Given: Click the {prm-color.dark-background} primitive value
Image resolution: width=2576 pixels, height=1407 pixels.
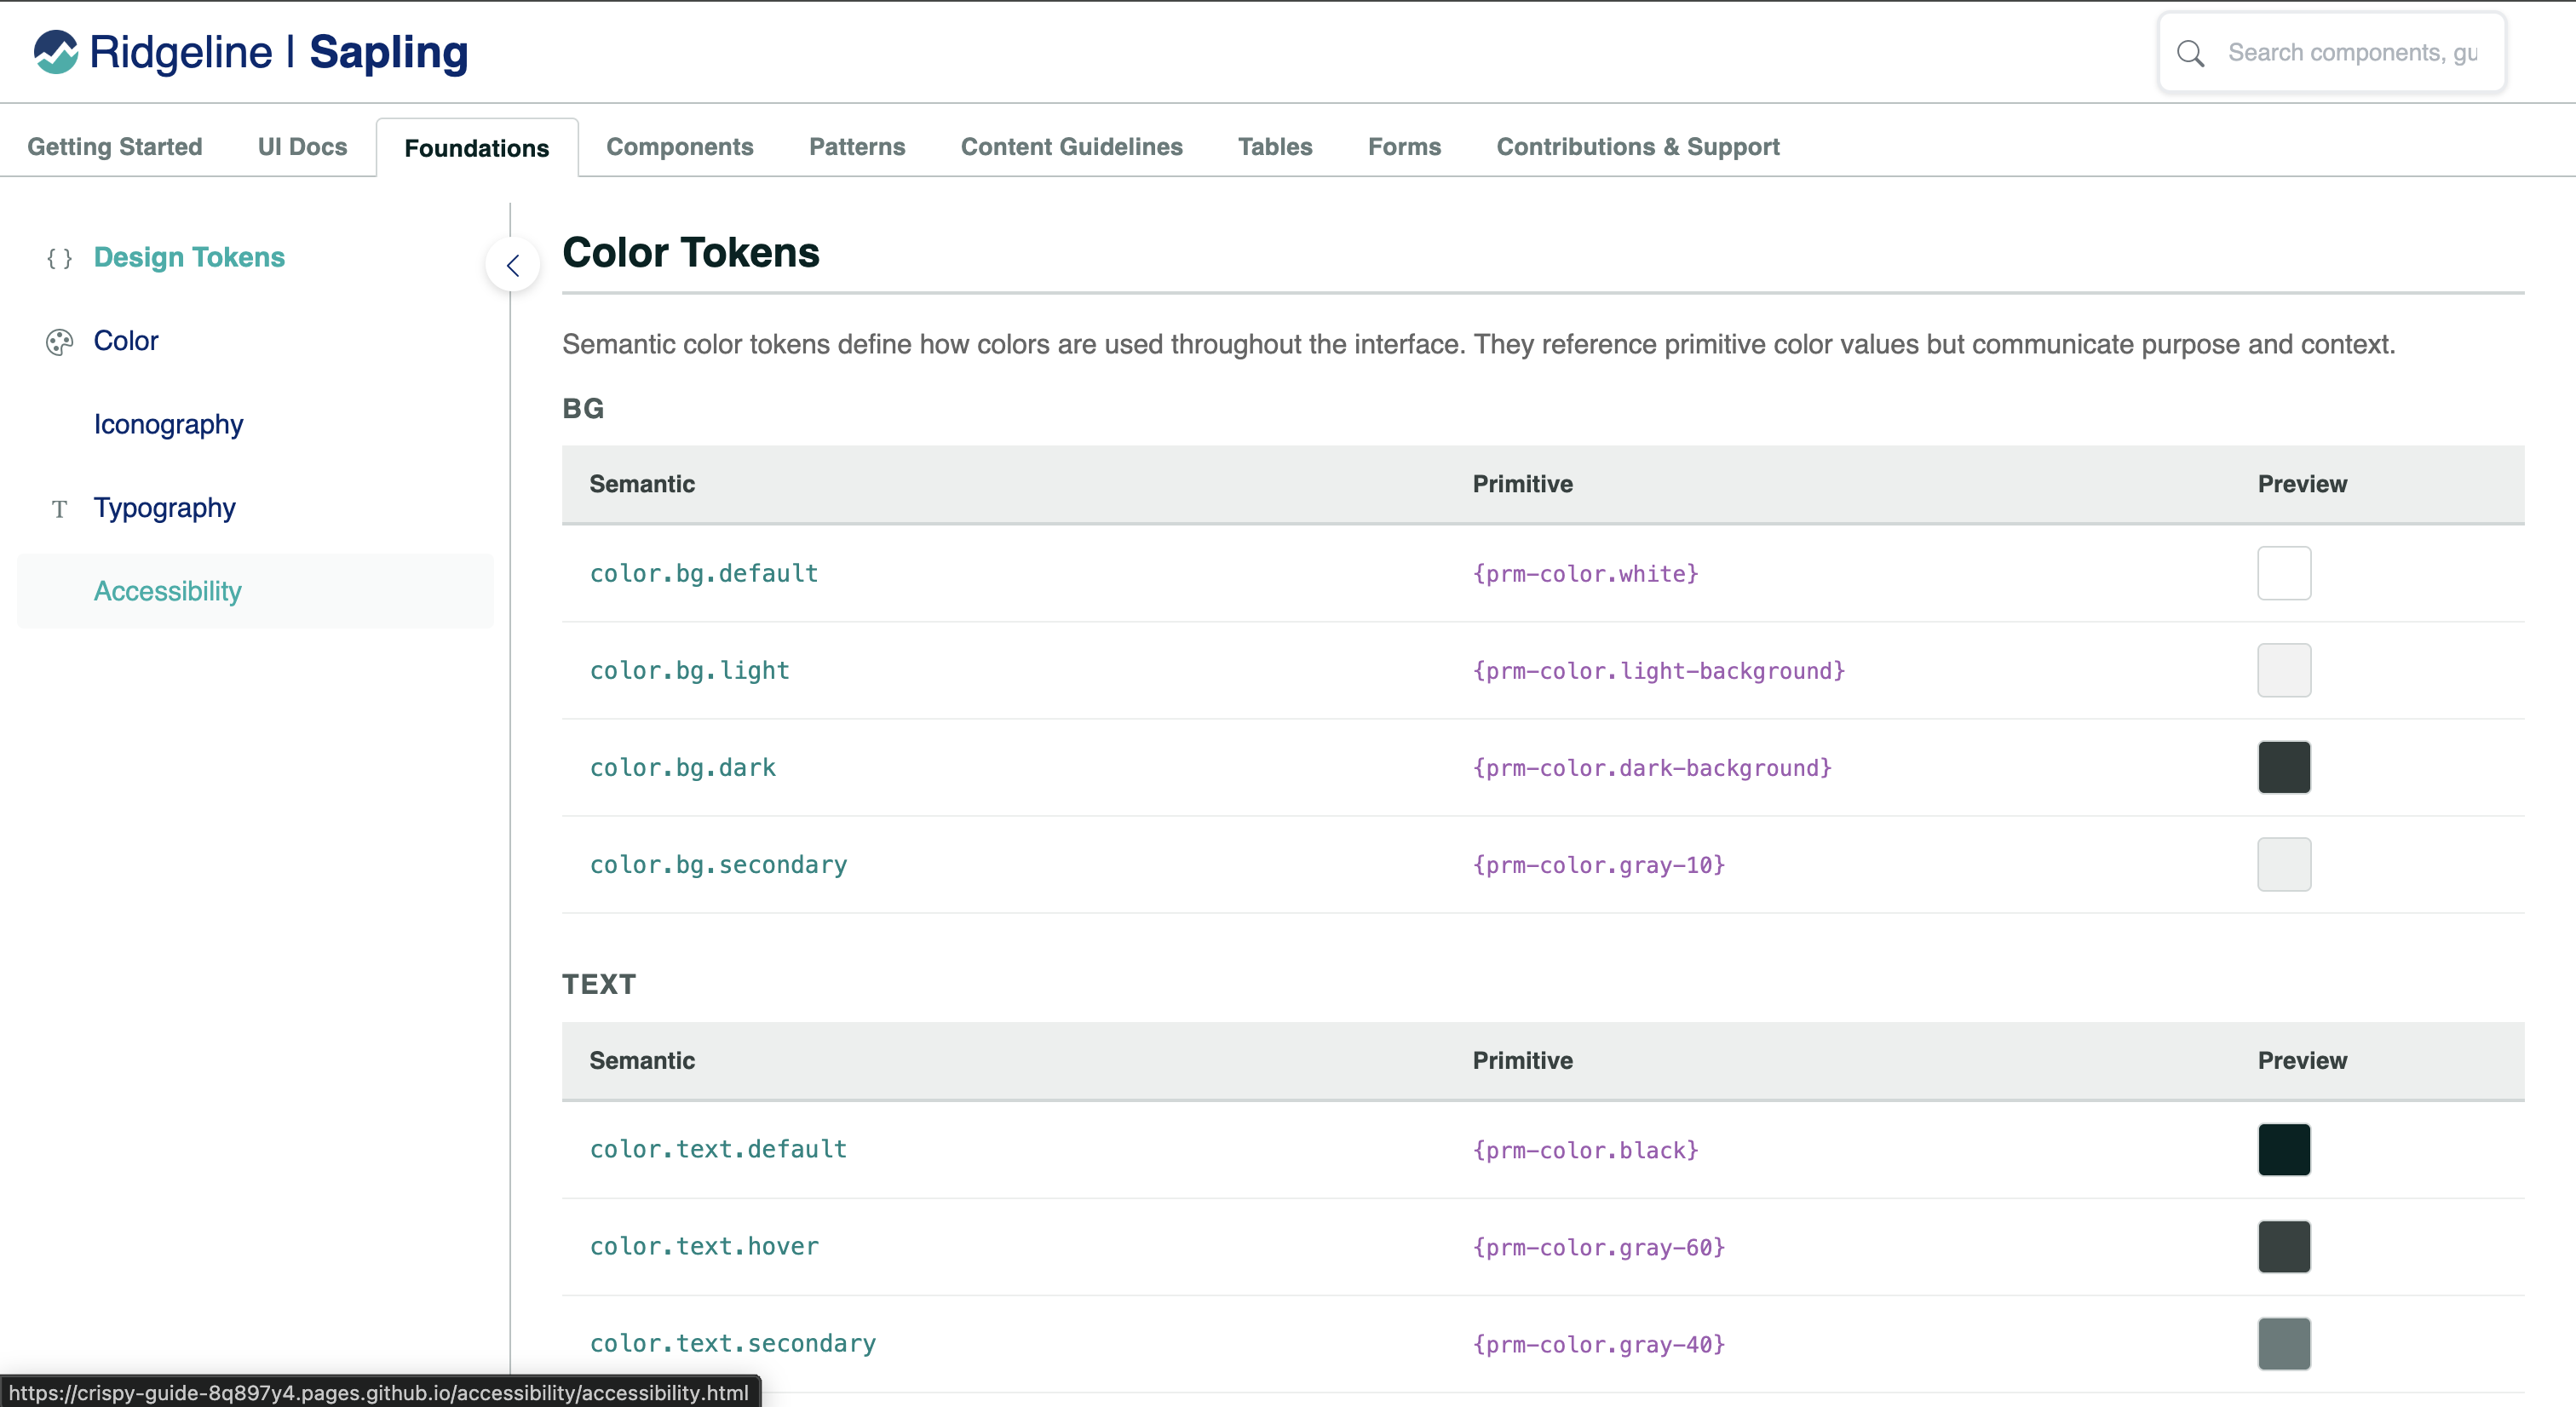Looking at the screenshot, I should (1652, 768).
